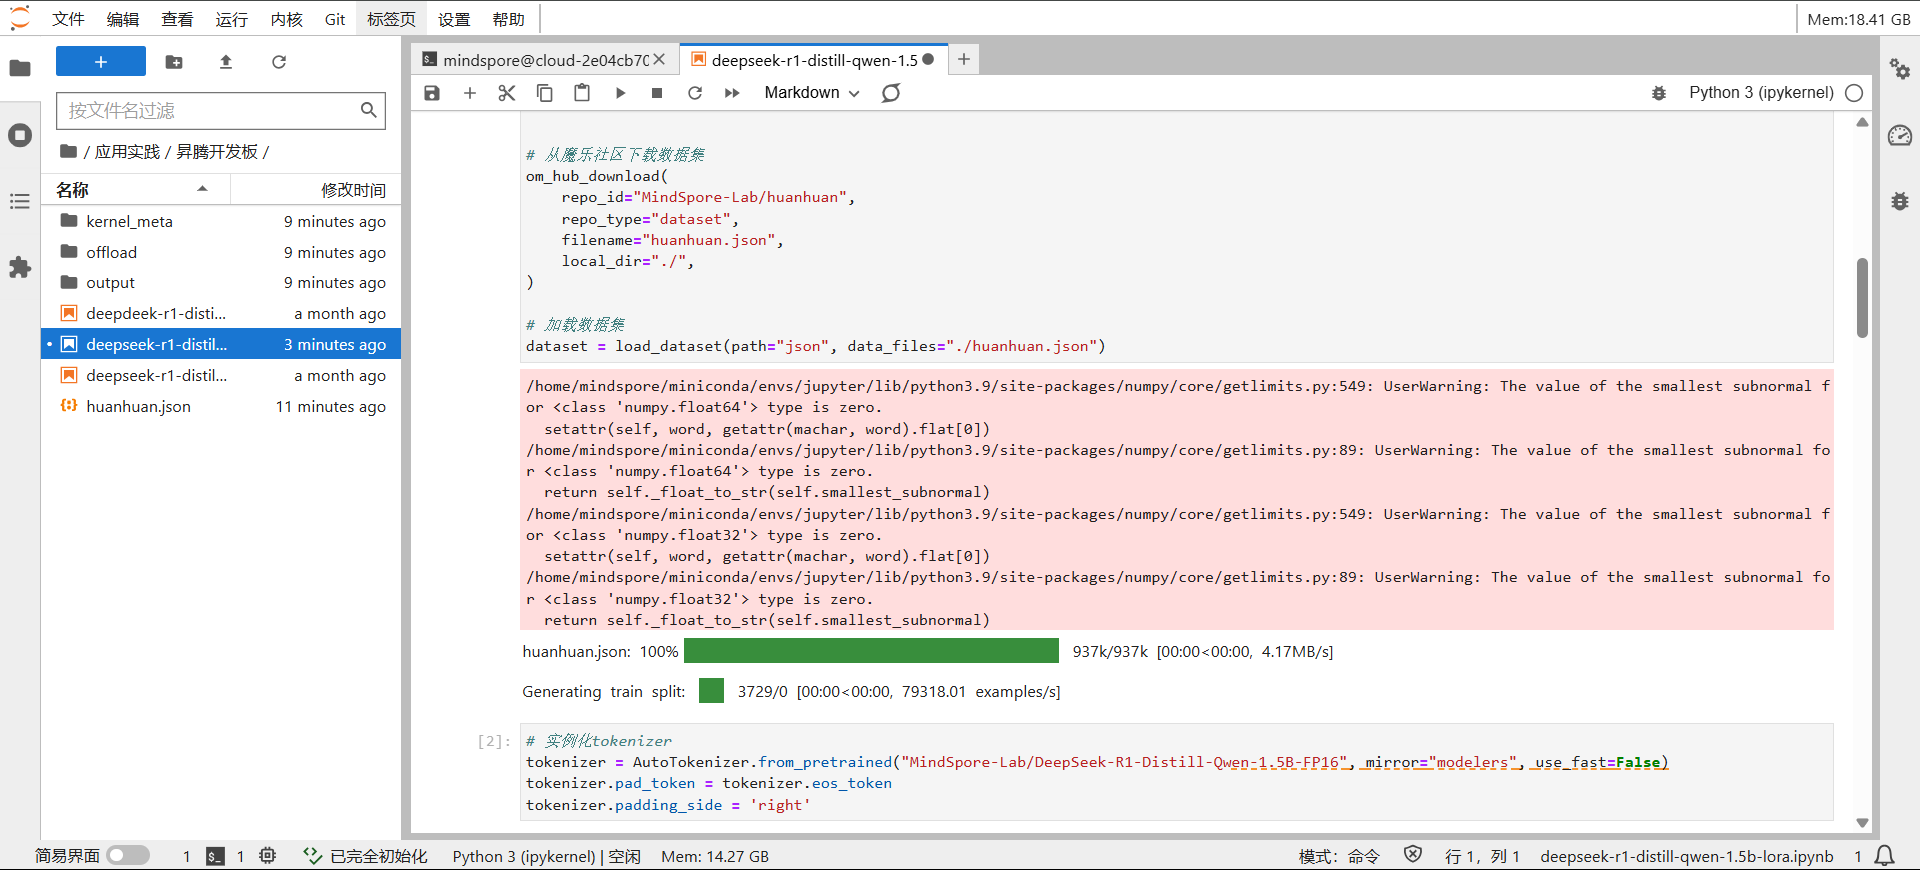Screen dimensions: 1920x870
Task: Open the Markdown cell type dropdown
Action: 811,93
